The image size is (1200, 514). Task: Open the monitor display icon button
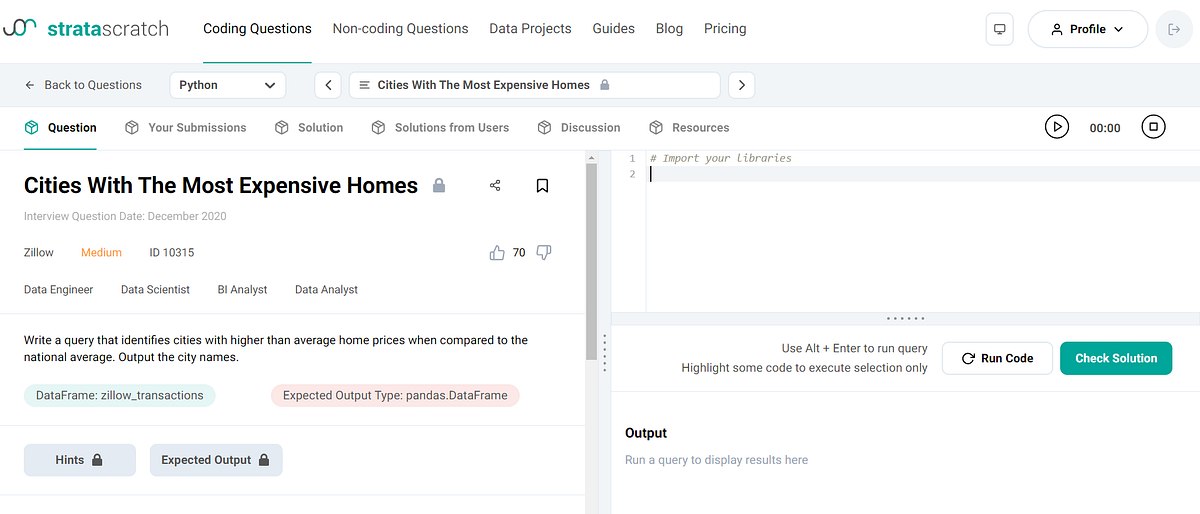pos(999,29)
